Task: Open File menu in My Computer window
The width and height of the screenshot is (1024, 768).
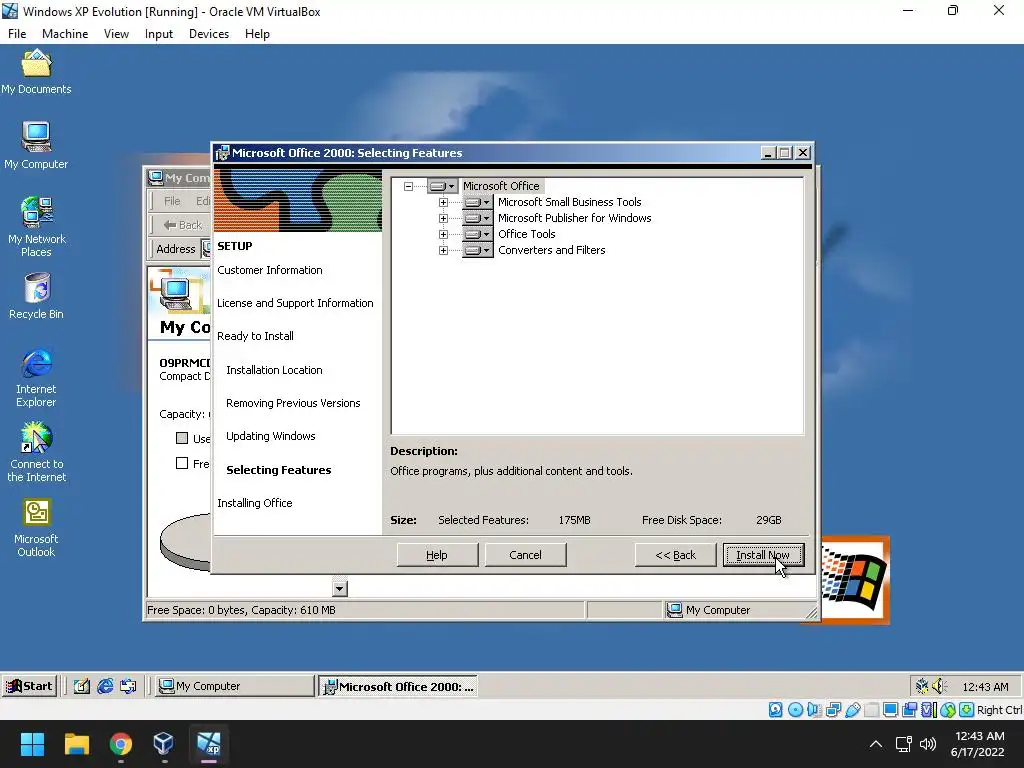Action: click(x=172, y=201)
